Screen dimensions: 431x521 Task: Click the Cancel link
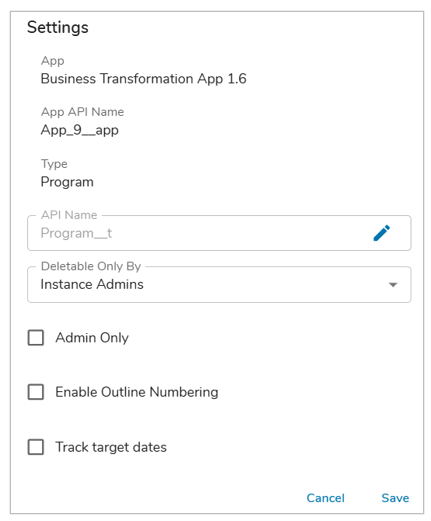pyautogui.click(x=325, y=498)
